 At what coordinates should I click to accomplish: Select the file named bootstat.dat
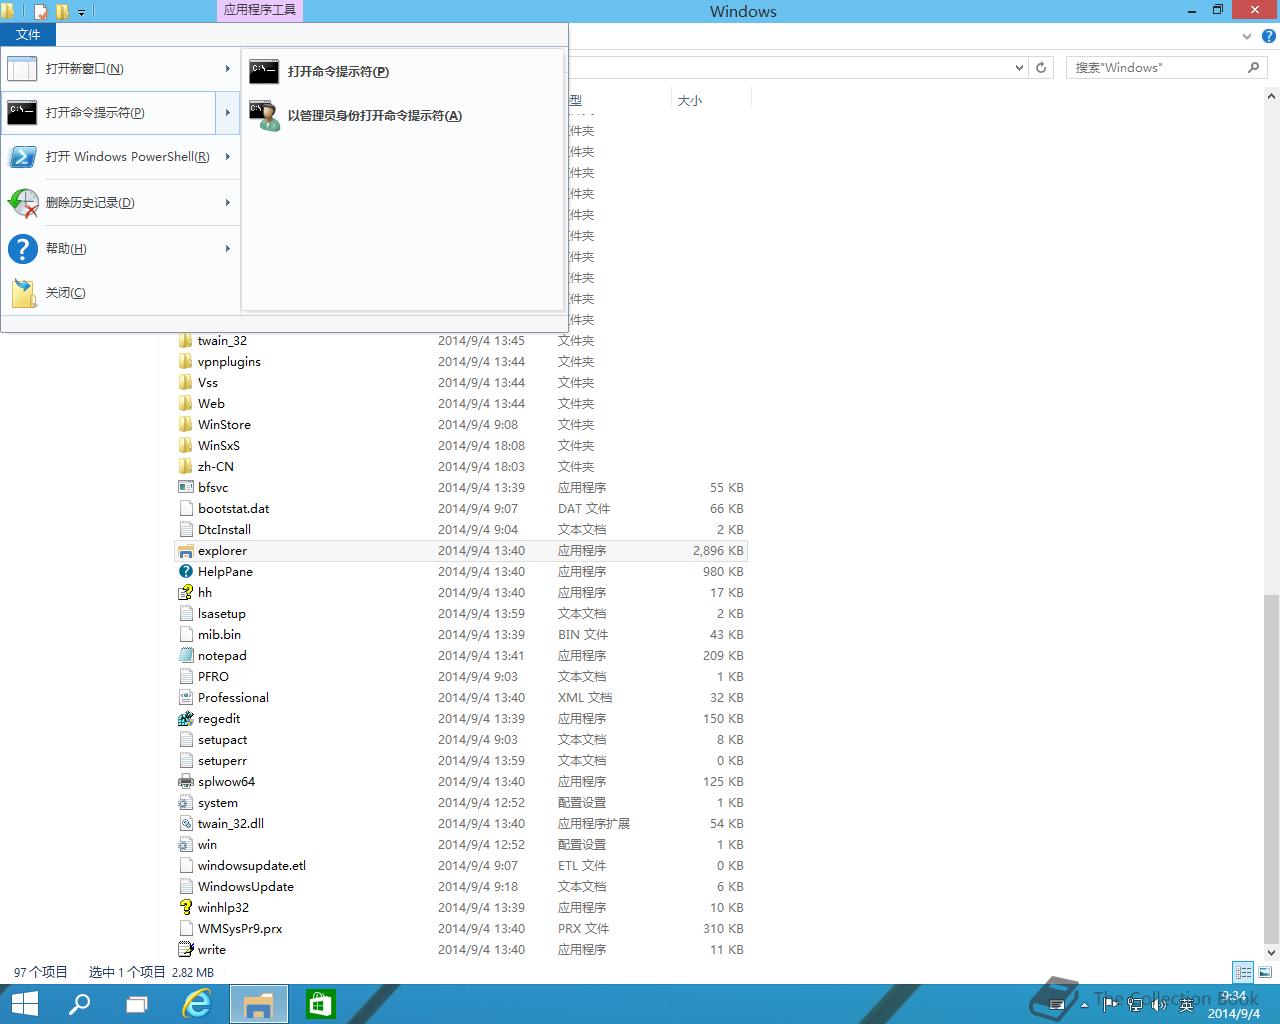click(233, 509)
